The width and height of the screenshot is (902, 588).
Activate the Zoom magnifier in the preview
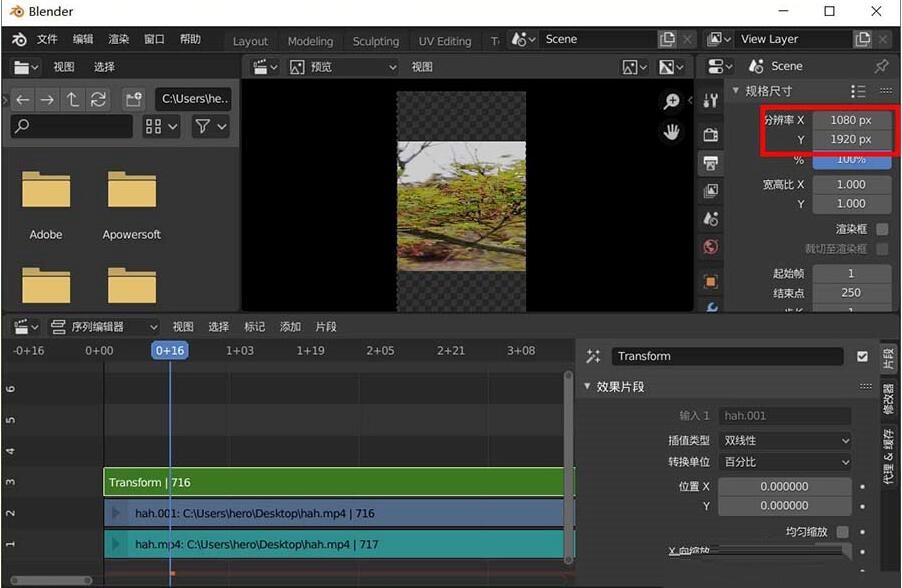671,101
